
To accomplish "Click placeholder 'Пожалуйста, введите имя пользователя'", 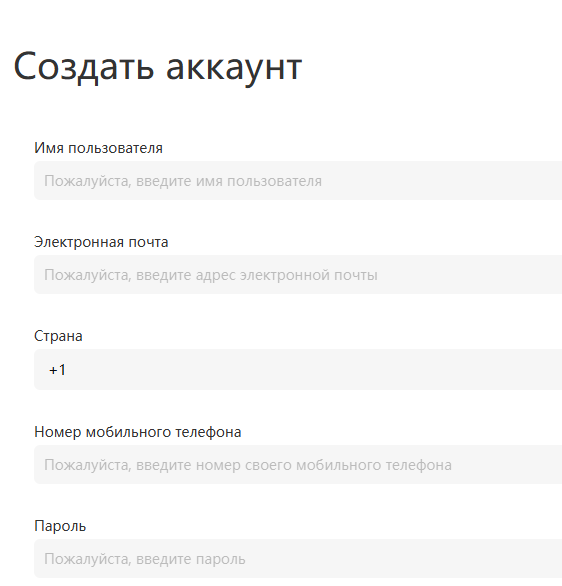I will tap(183, 181).
